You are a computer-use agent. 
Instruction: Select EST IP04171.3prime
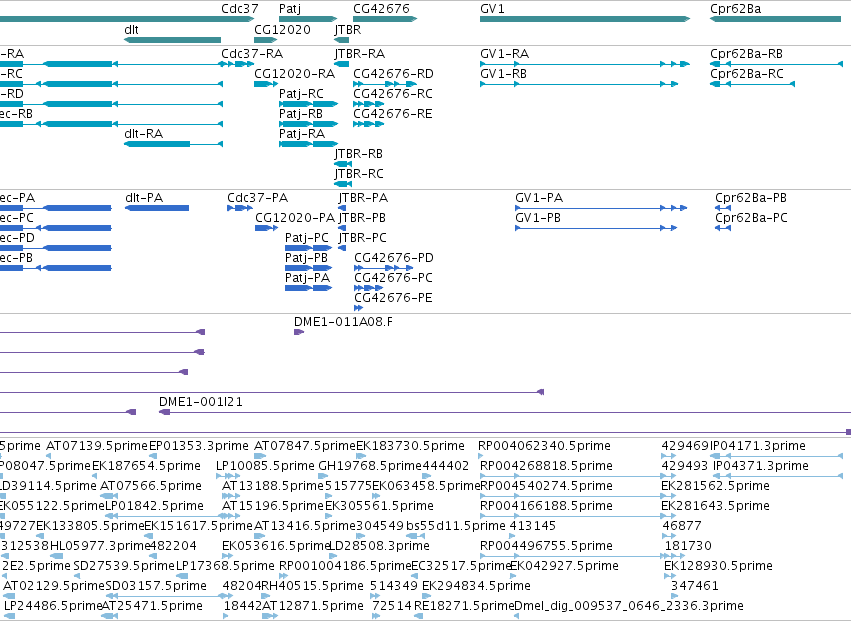tap(758, 446)
